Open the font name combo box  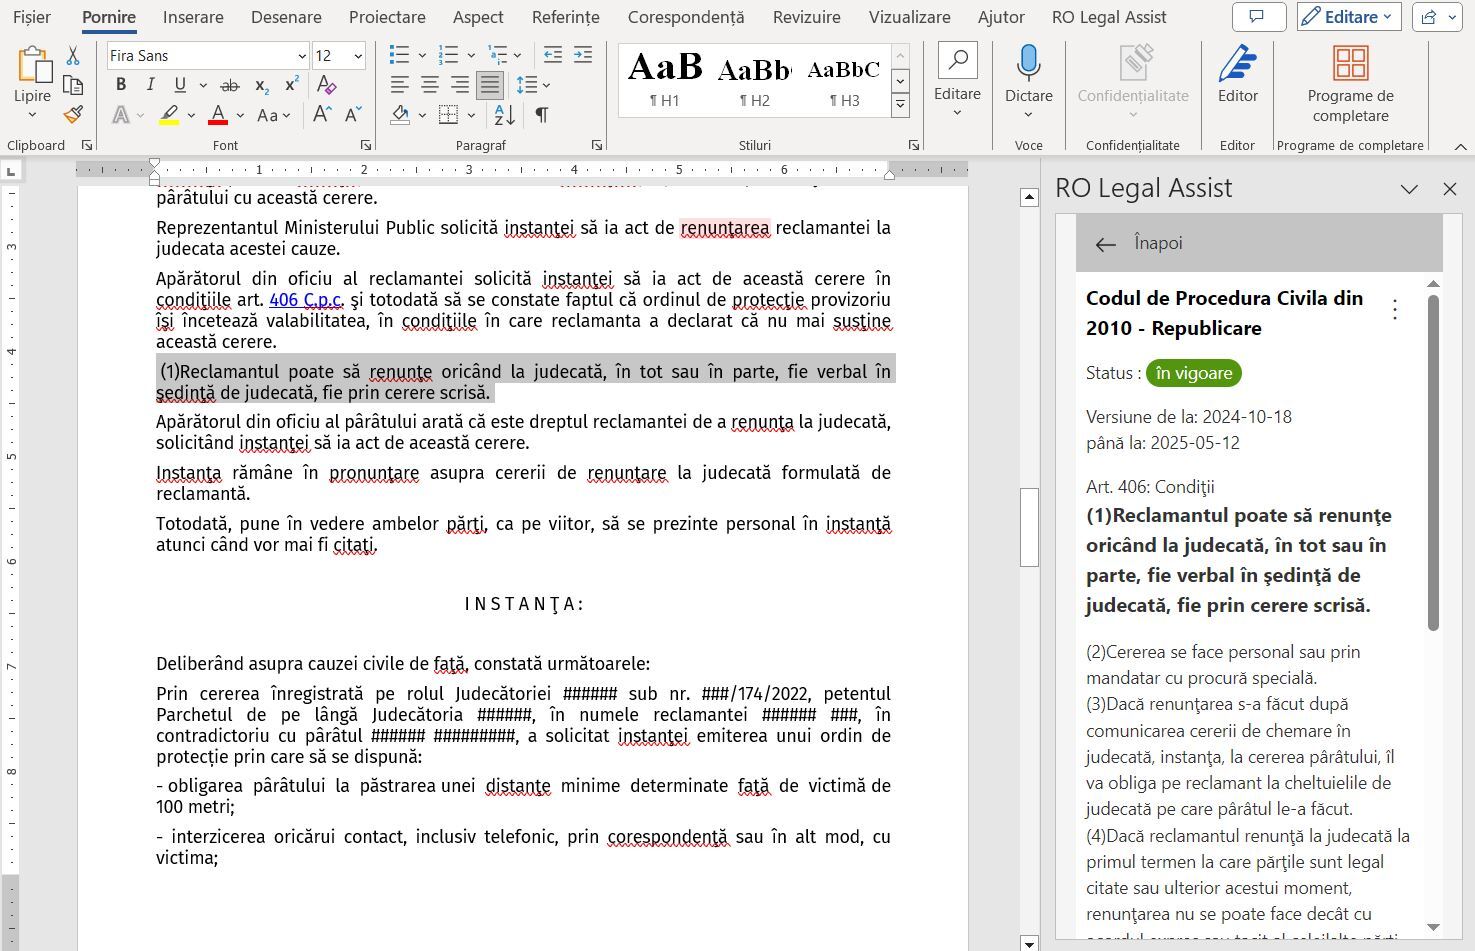coord(208,56)
